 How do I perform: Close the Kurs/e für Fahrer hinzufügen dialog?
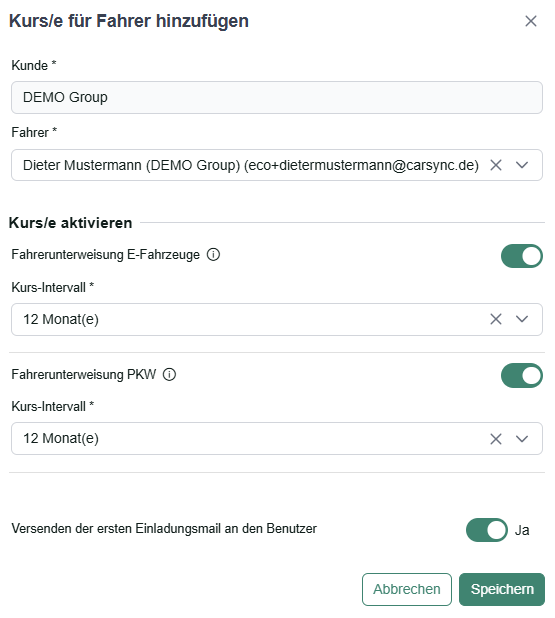531,21
